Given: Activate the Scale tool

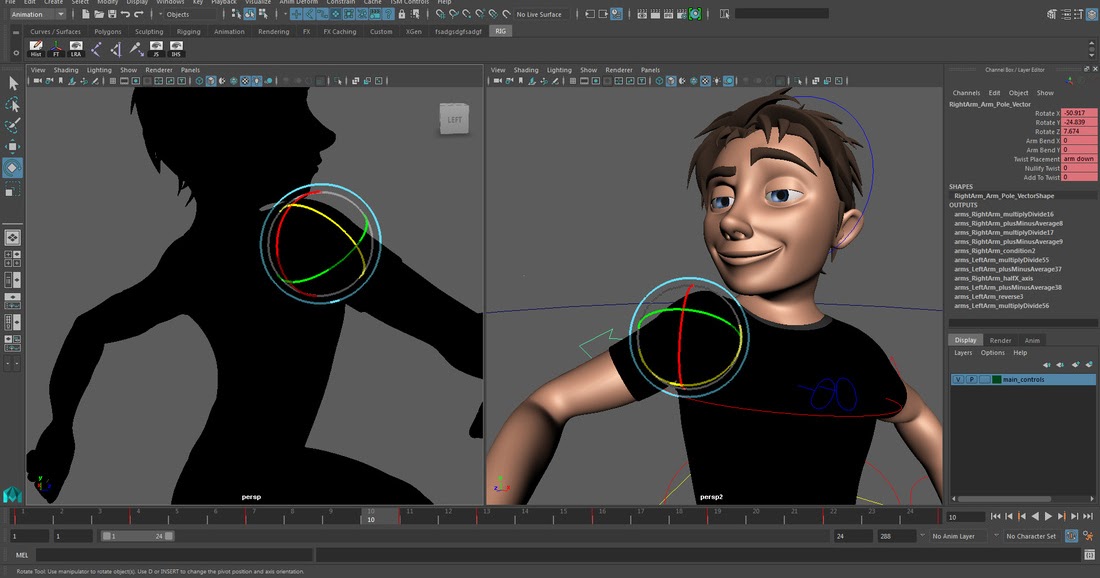Looking at the screenshot, I should coord(13,189).
